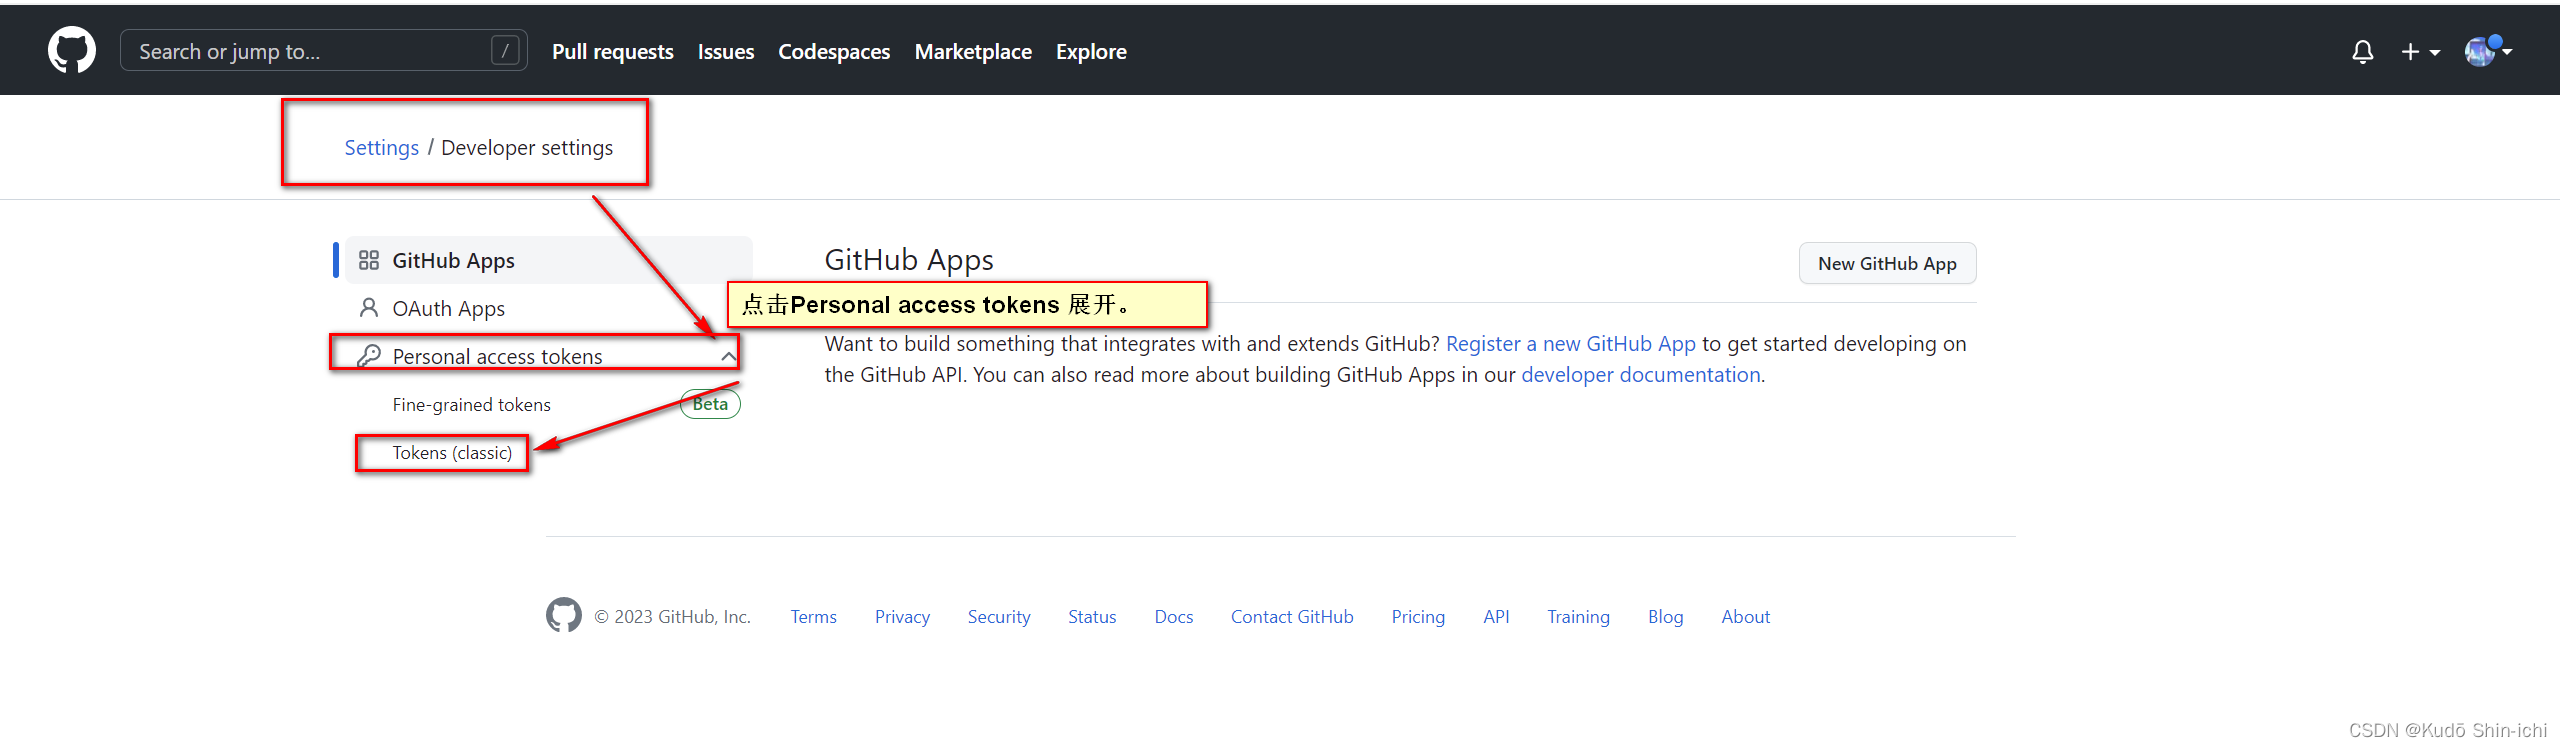
Task: Follow Register a new GitHub App link
Action: (x=1570, y=344)
